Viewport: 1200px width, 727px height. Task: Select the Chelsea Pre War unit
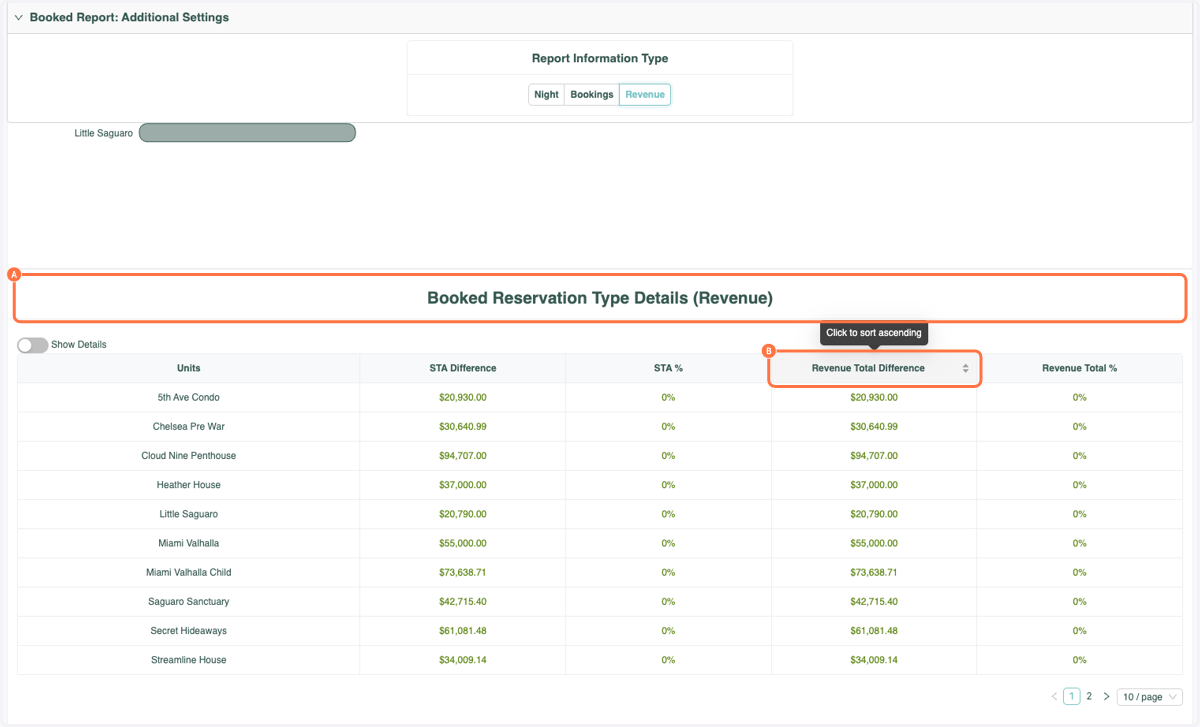pos(189,426)
